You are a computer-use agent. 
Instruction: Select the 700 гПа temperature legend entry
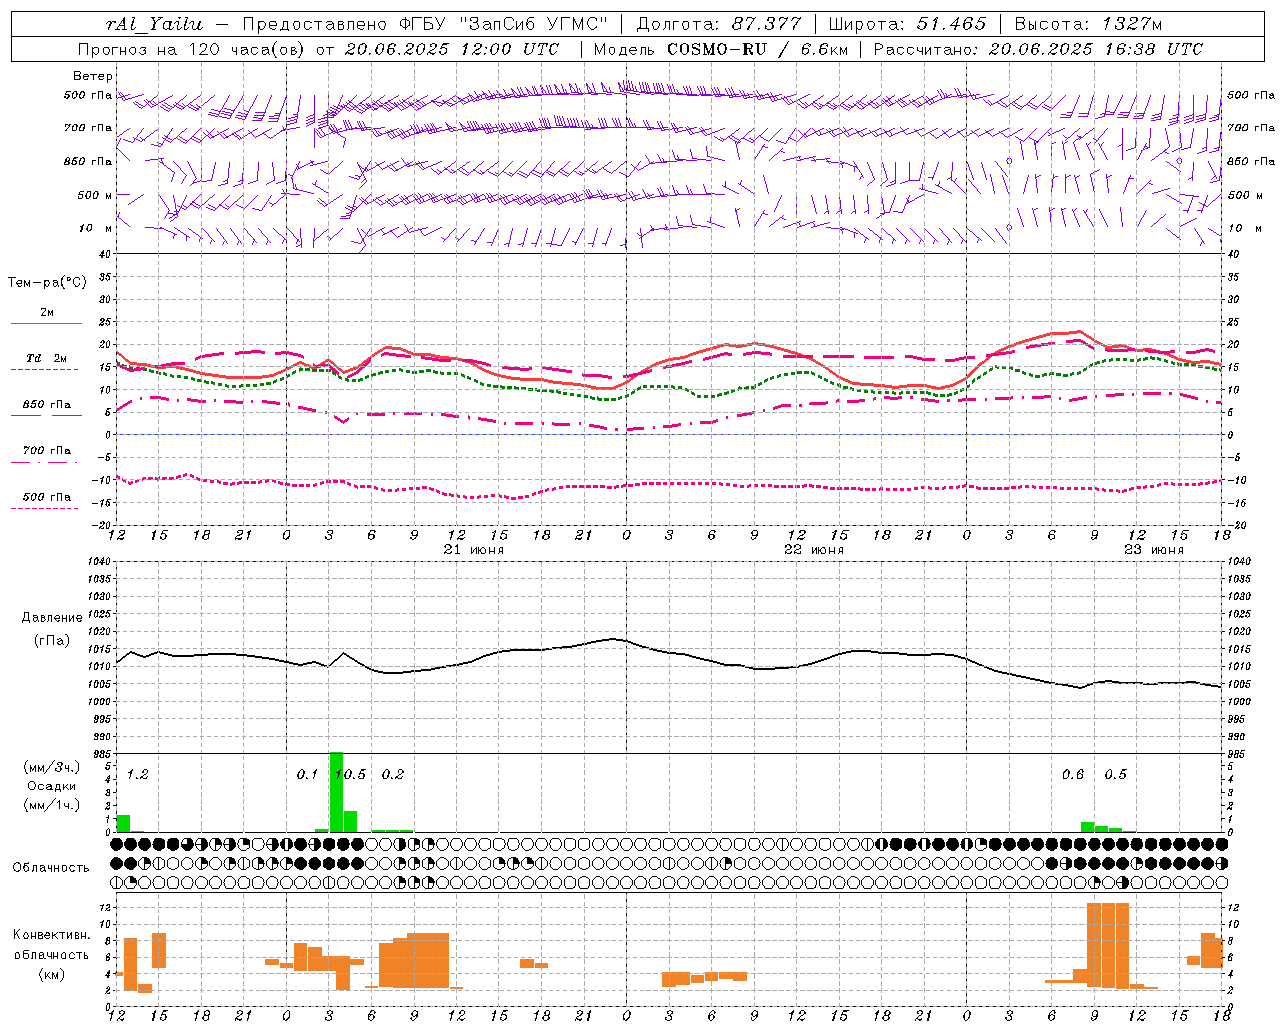pos(46,450)
